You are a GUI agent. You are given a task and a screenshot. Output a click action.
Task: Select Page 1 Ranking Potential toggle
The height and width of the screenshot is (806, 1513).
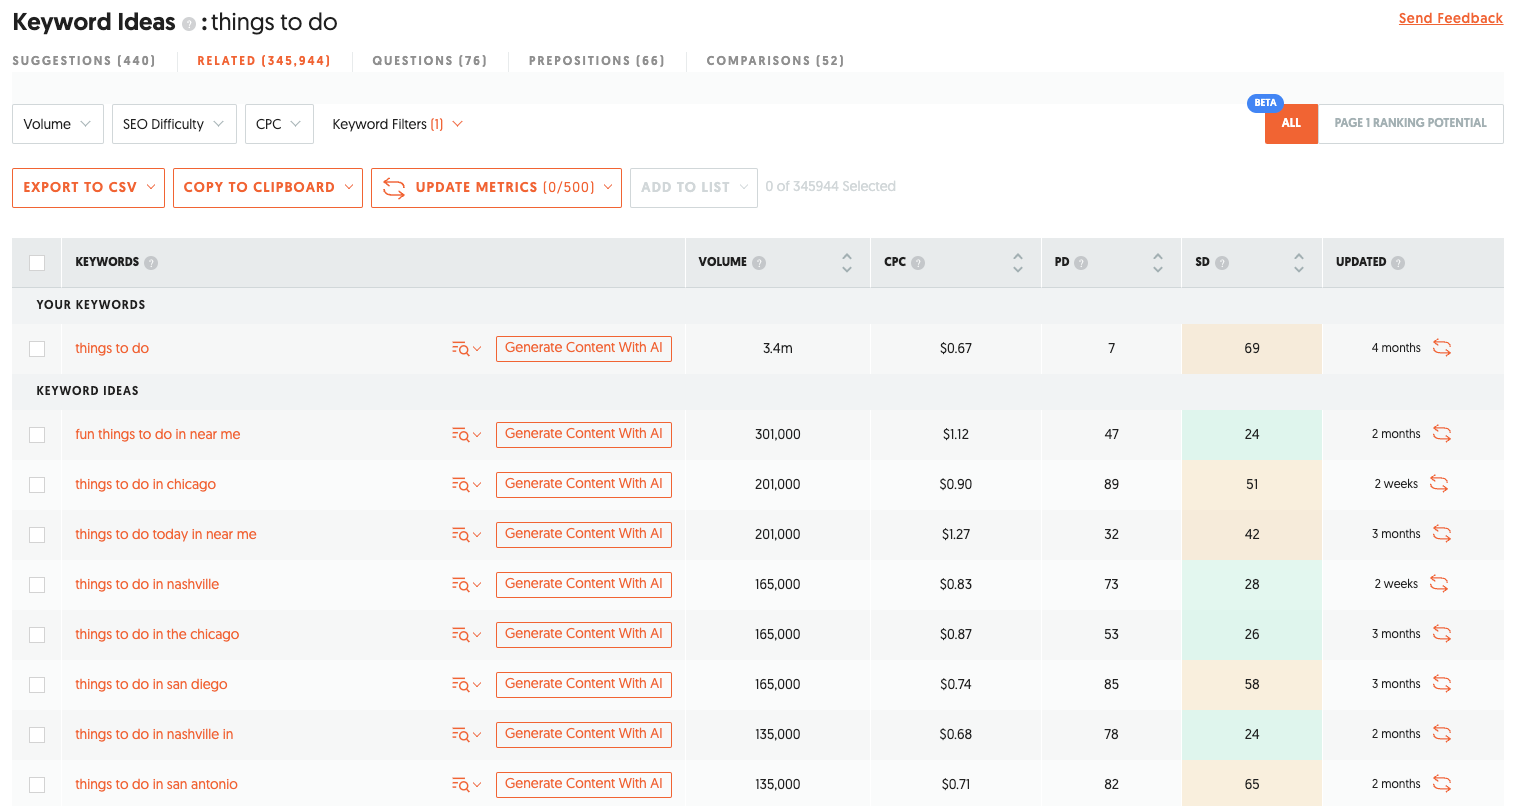1410,123
